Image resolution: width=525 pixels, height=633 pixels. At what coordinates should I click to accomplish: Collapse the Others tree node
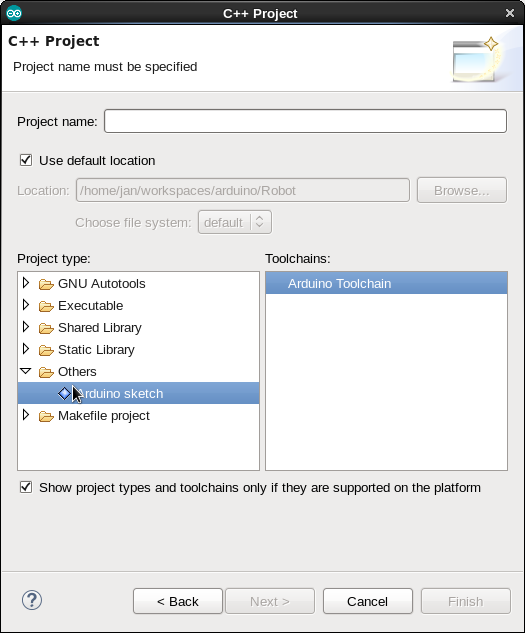pyautogui.click(x=26, y=371)
